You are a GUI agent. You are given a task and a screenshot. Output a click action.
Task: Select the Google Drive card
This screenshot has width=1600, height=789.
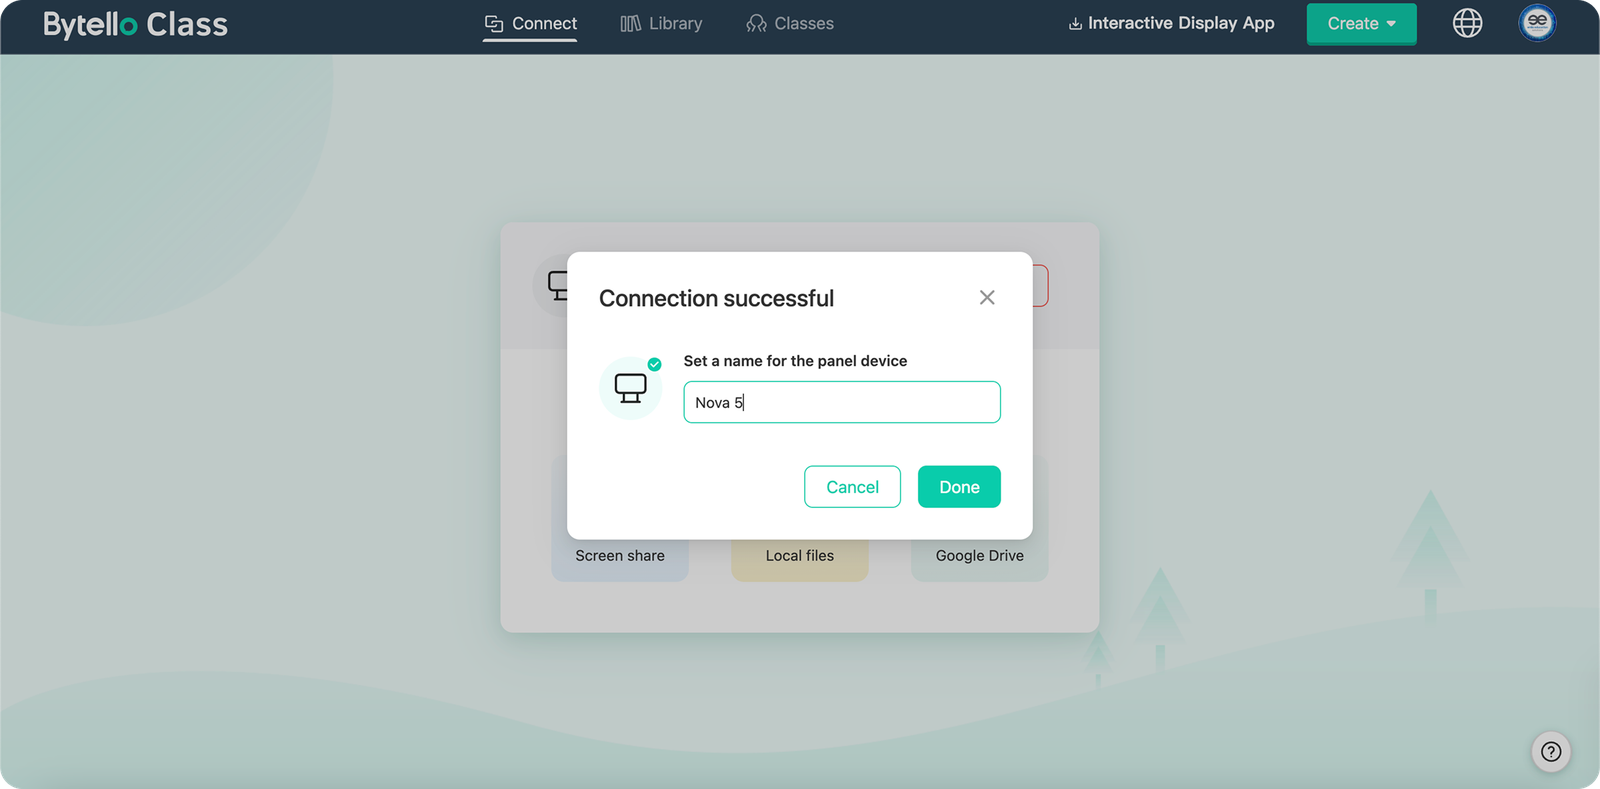pos(979,556)
